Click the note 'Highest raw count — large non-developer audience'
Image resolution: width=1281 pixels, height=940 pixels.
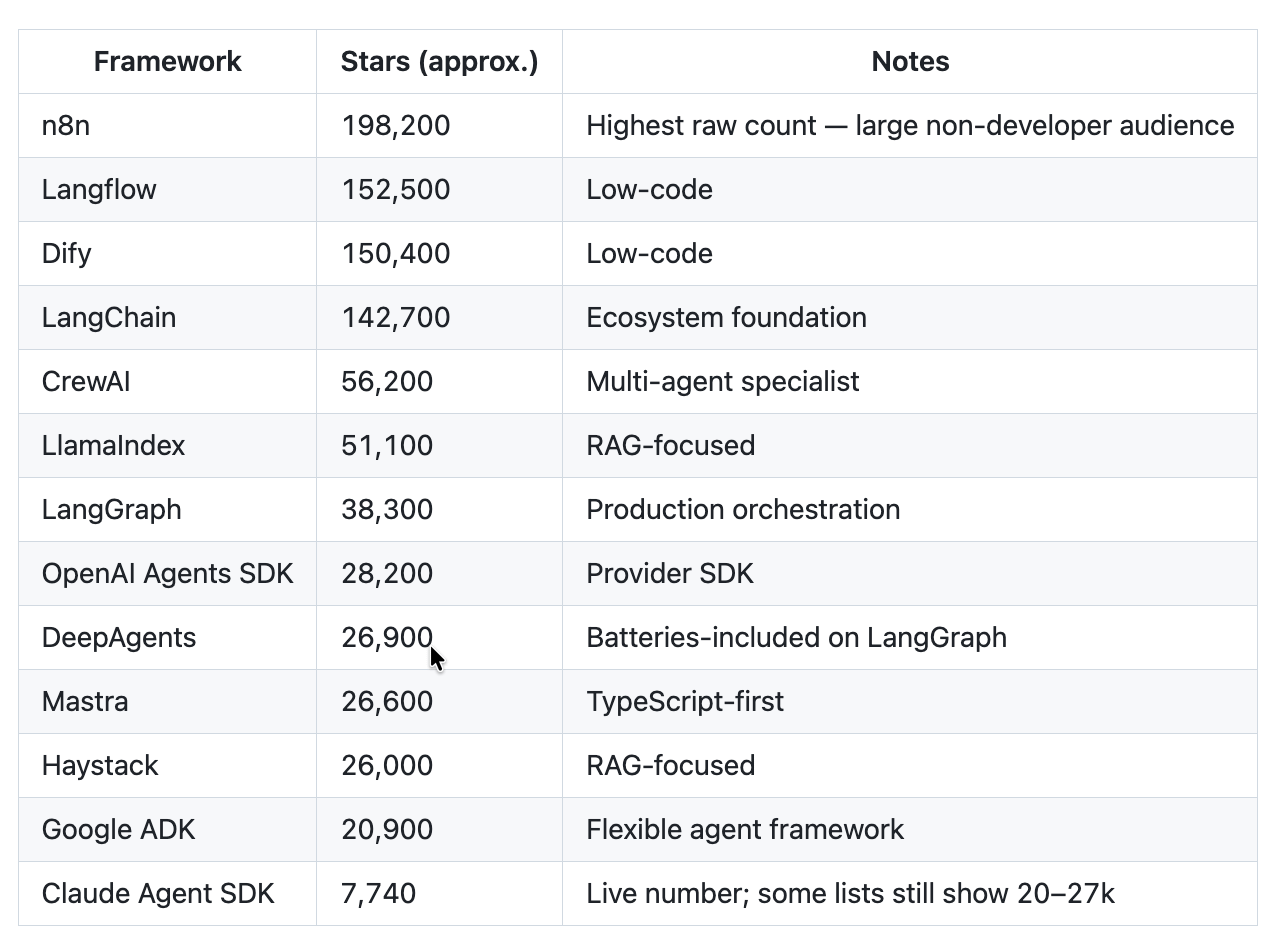click(910, 126)
